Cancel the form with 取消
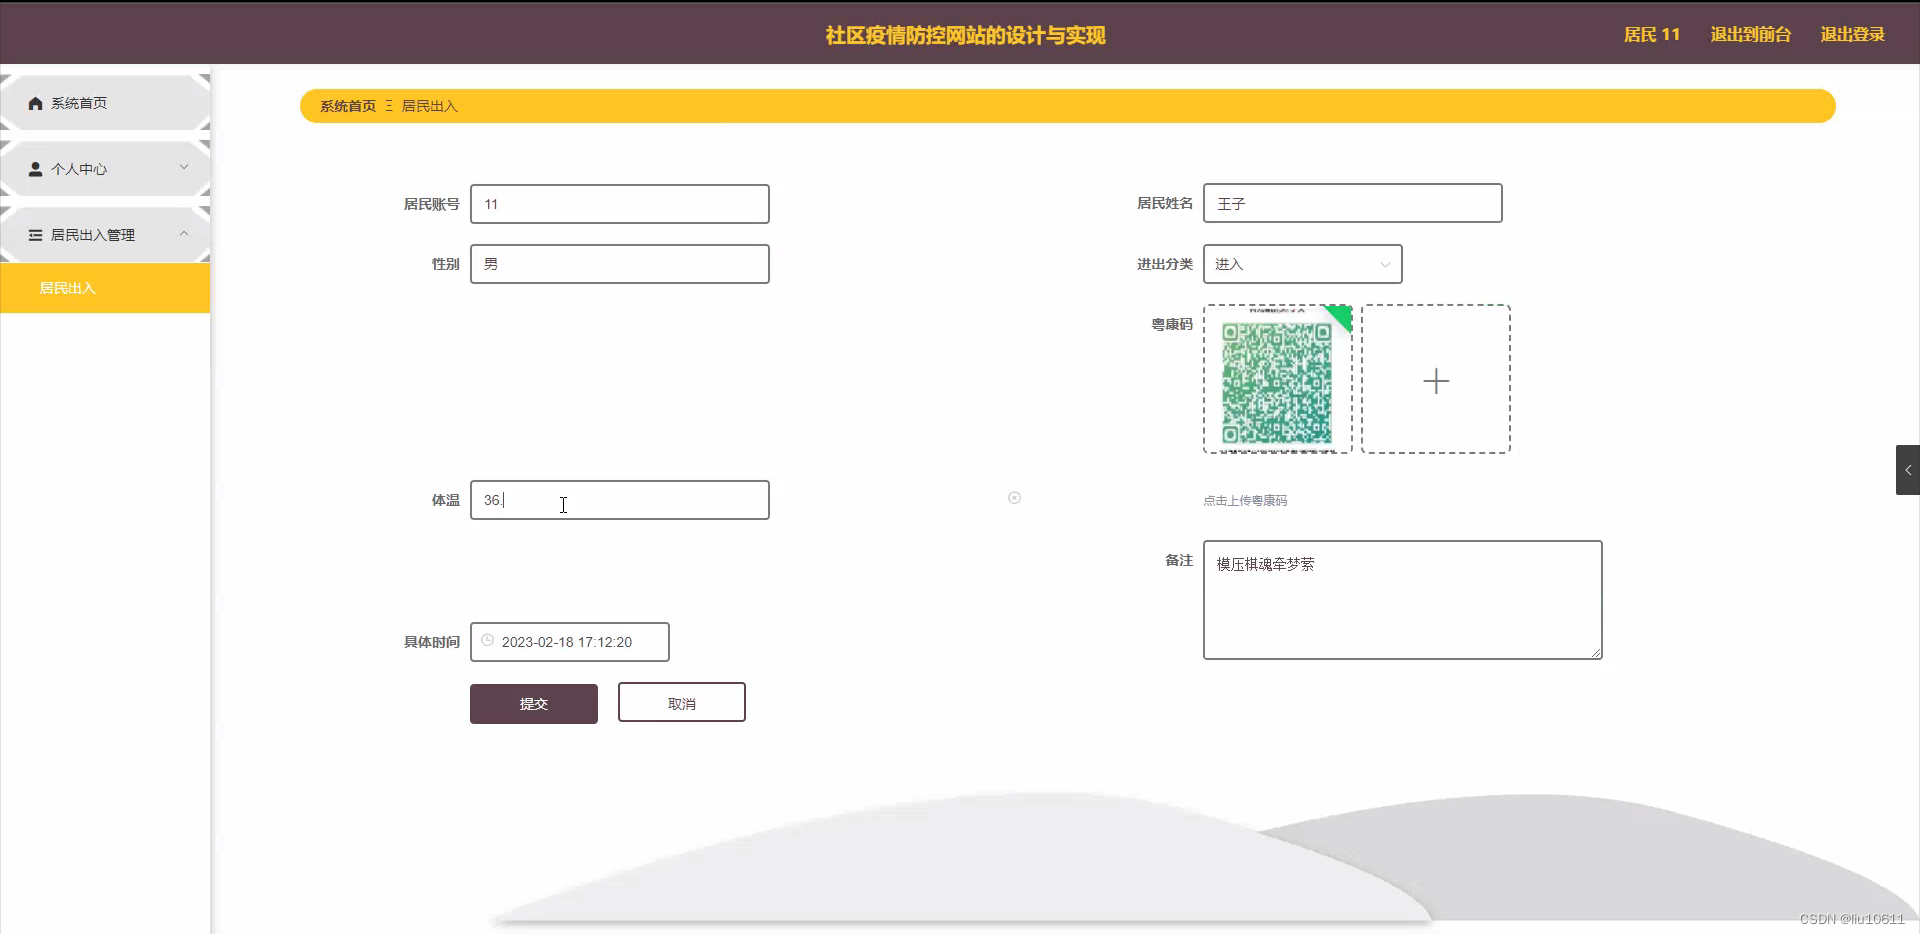The height and width of the screenshot is (934, 1920). coord(682,703)
